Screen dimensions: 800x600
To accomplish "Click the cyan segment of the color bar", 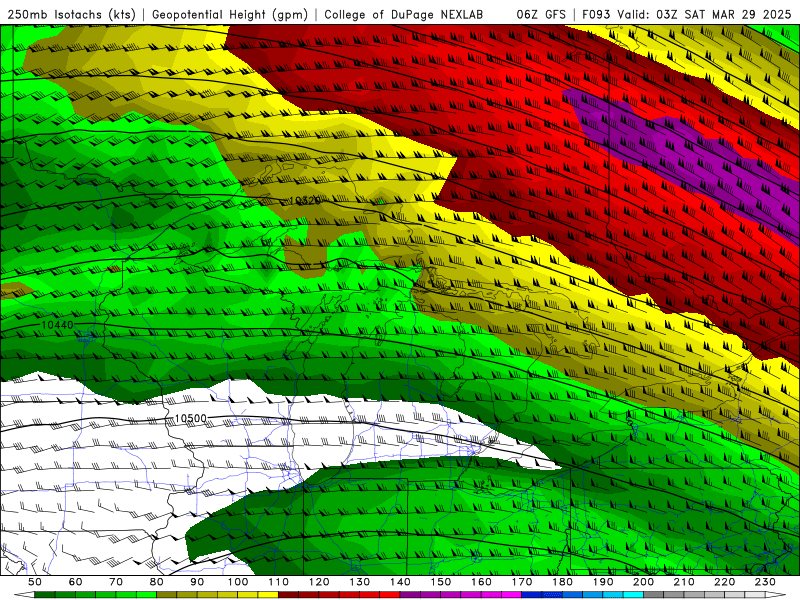I will 633,595.
